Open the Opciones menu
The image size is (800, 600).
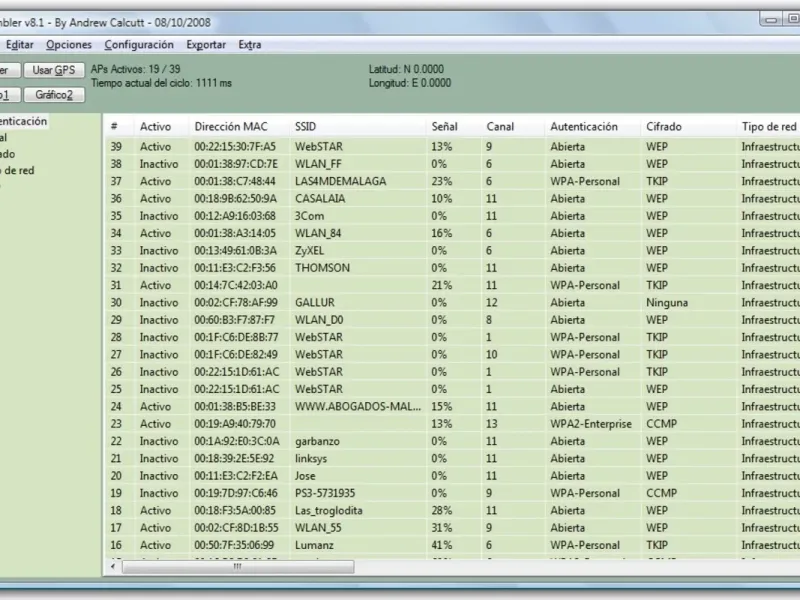click(x=69, y=45)
